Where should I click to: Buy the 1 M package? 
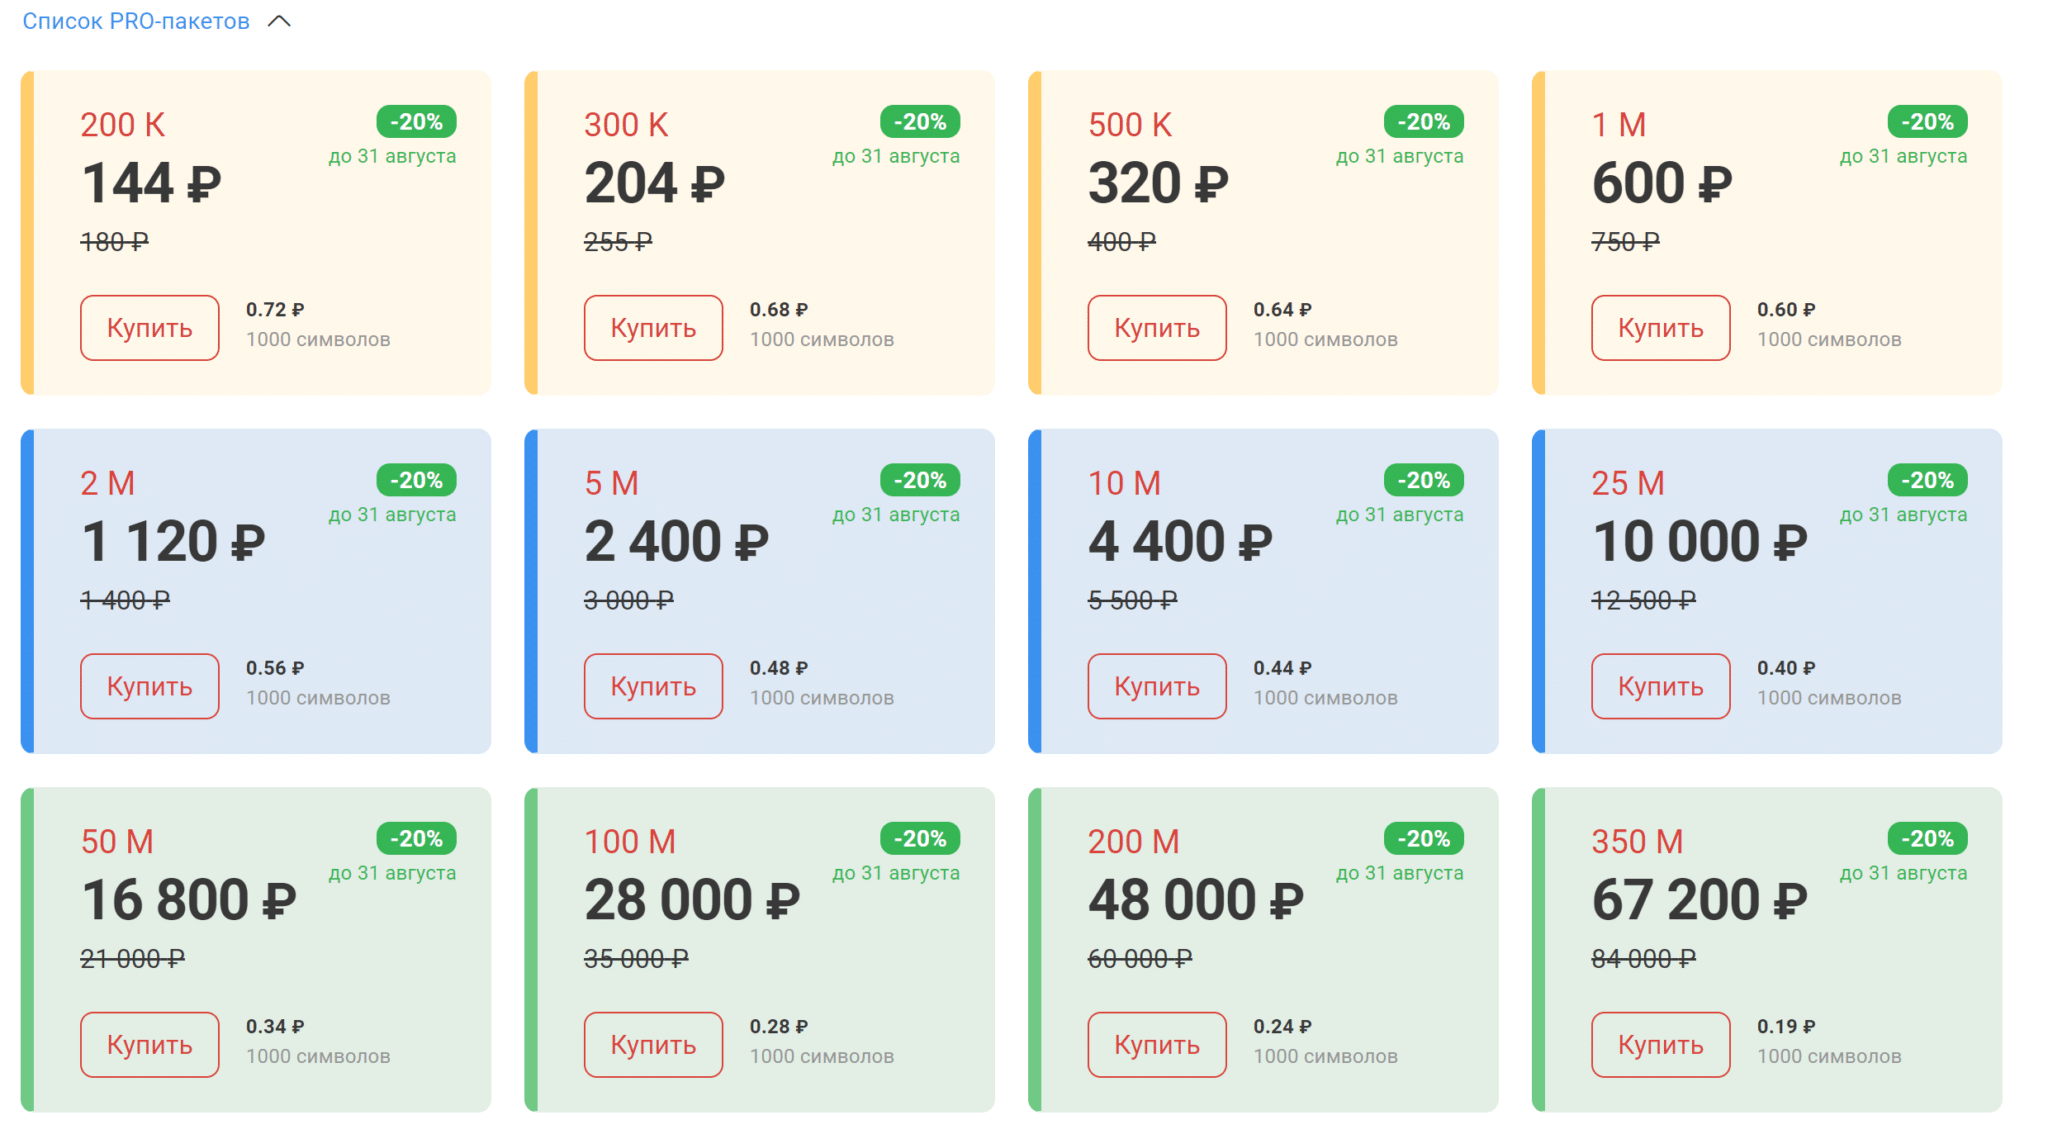coord(1660,328)
